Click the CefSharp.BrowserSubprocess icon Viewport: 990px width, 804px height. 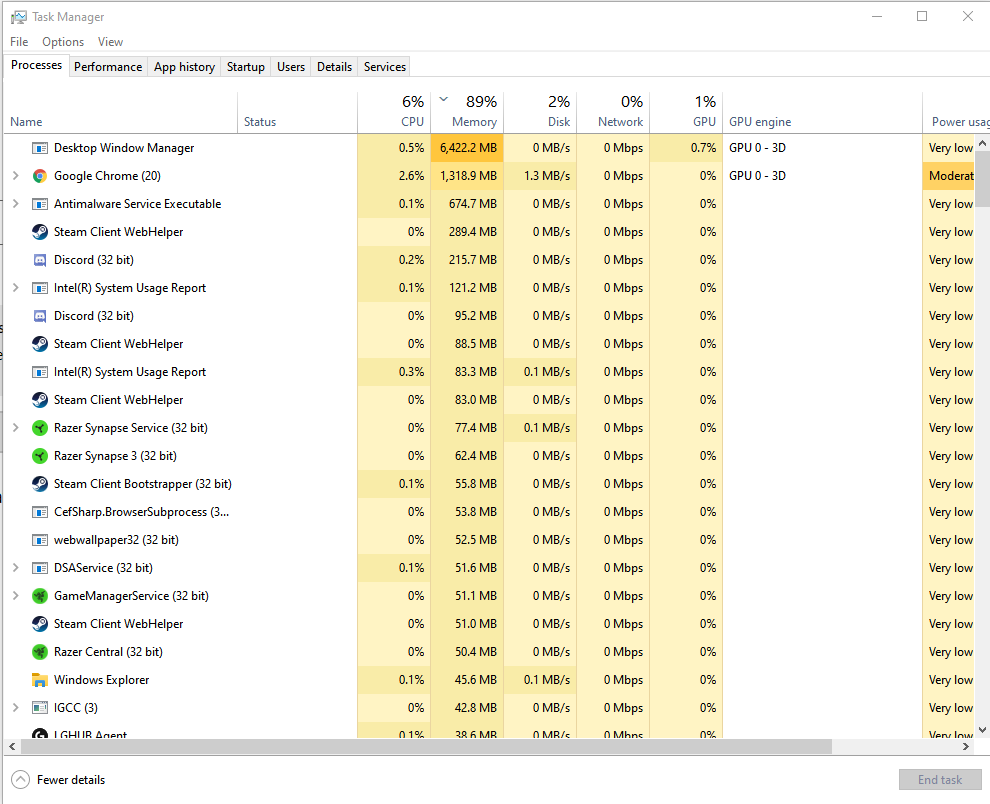coord(40,512)
